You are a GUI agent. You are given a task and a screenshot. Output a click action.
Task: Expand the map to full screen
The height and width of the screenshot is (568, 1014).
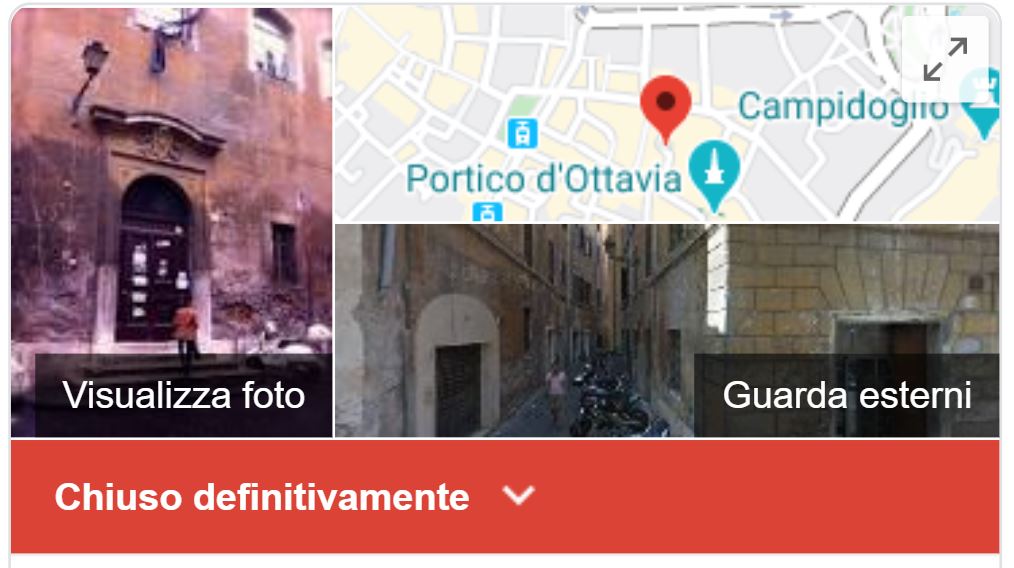pyautogui.click(x=945, y=59)
